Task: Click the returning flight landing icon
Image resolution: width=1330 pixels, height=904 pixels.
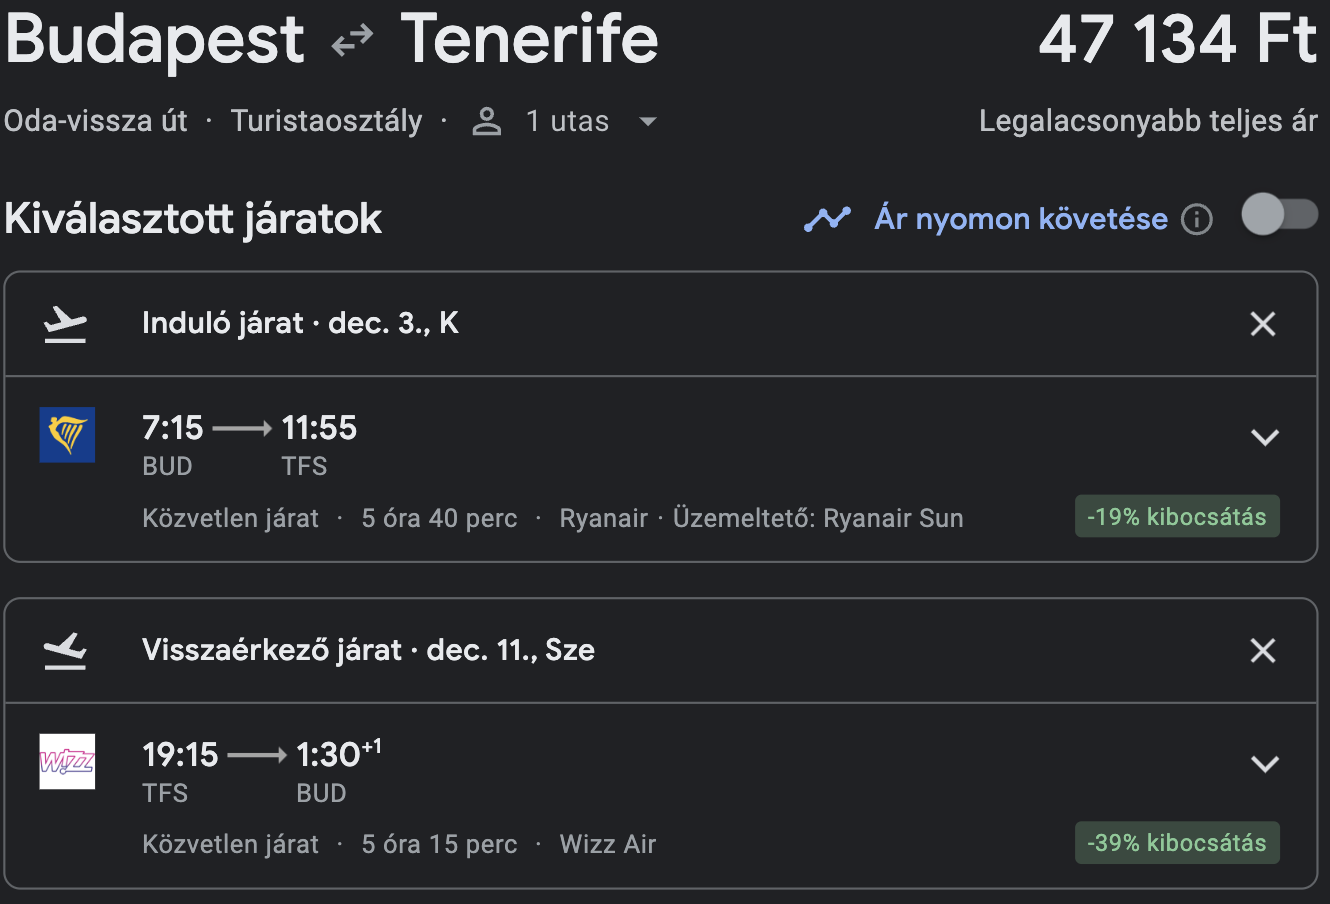Action: [66, 651]
